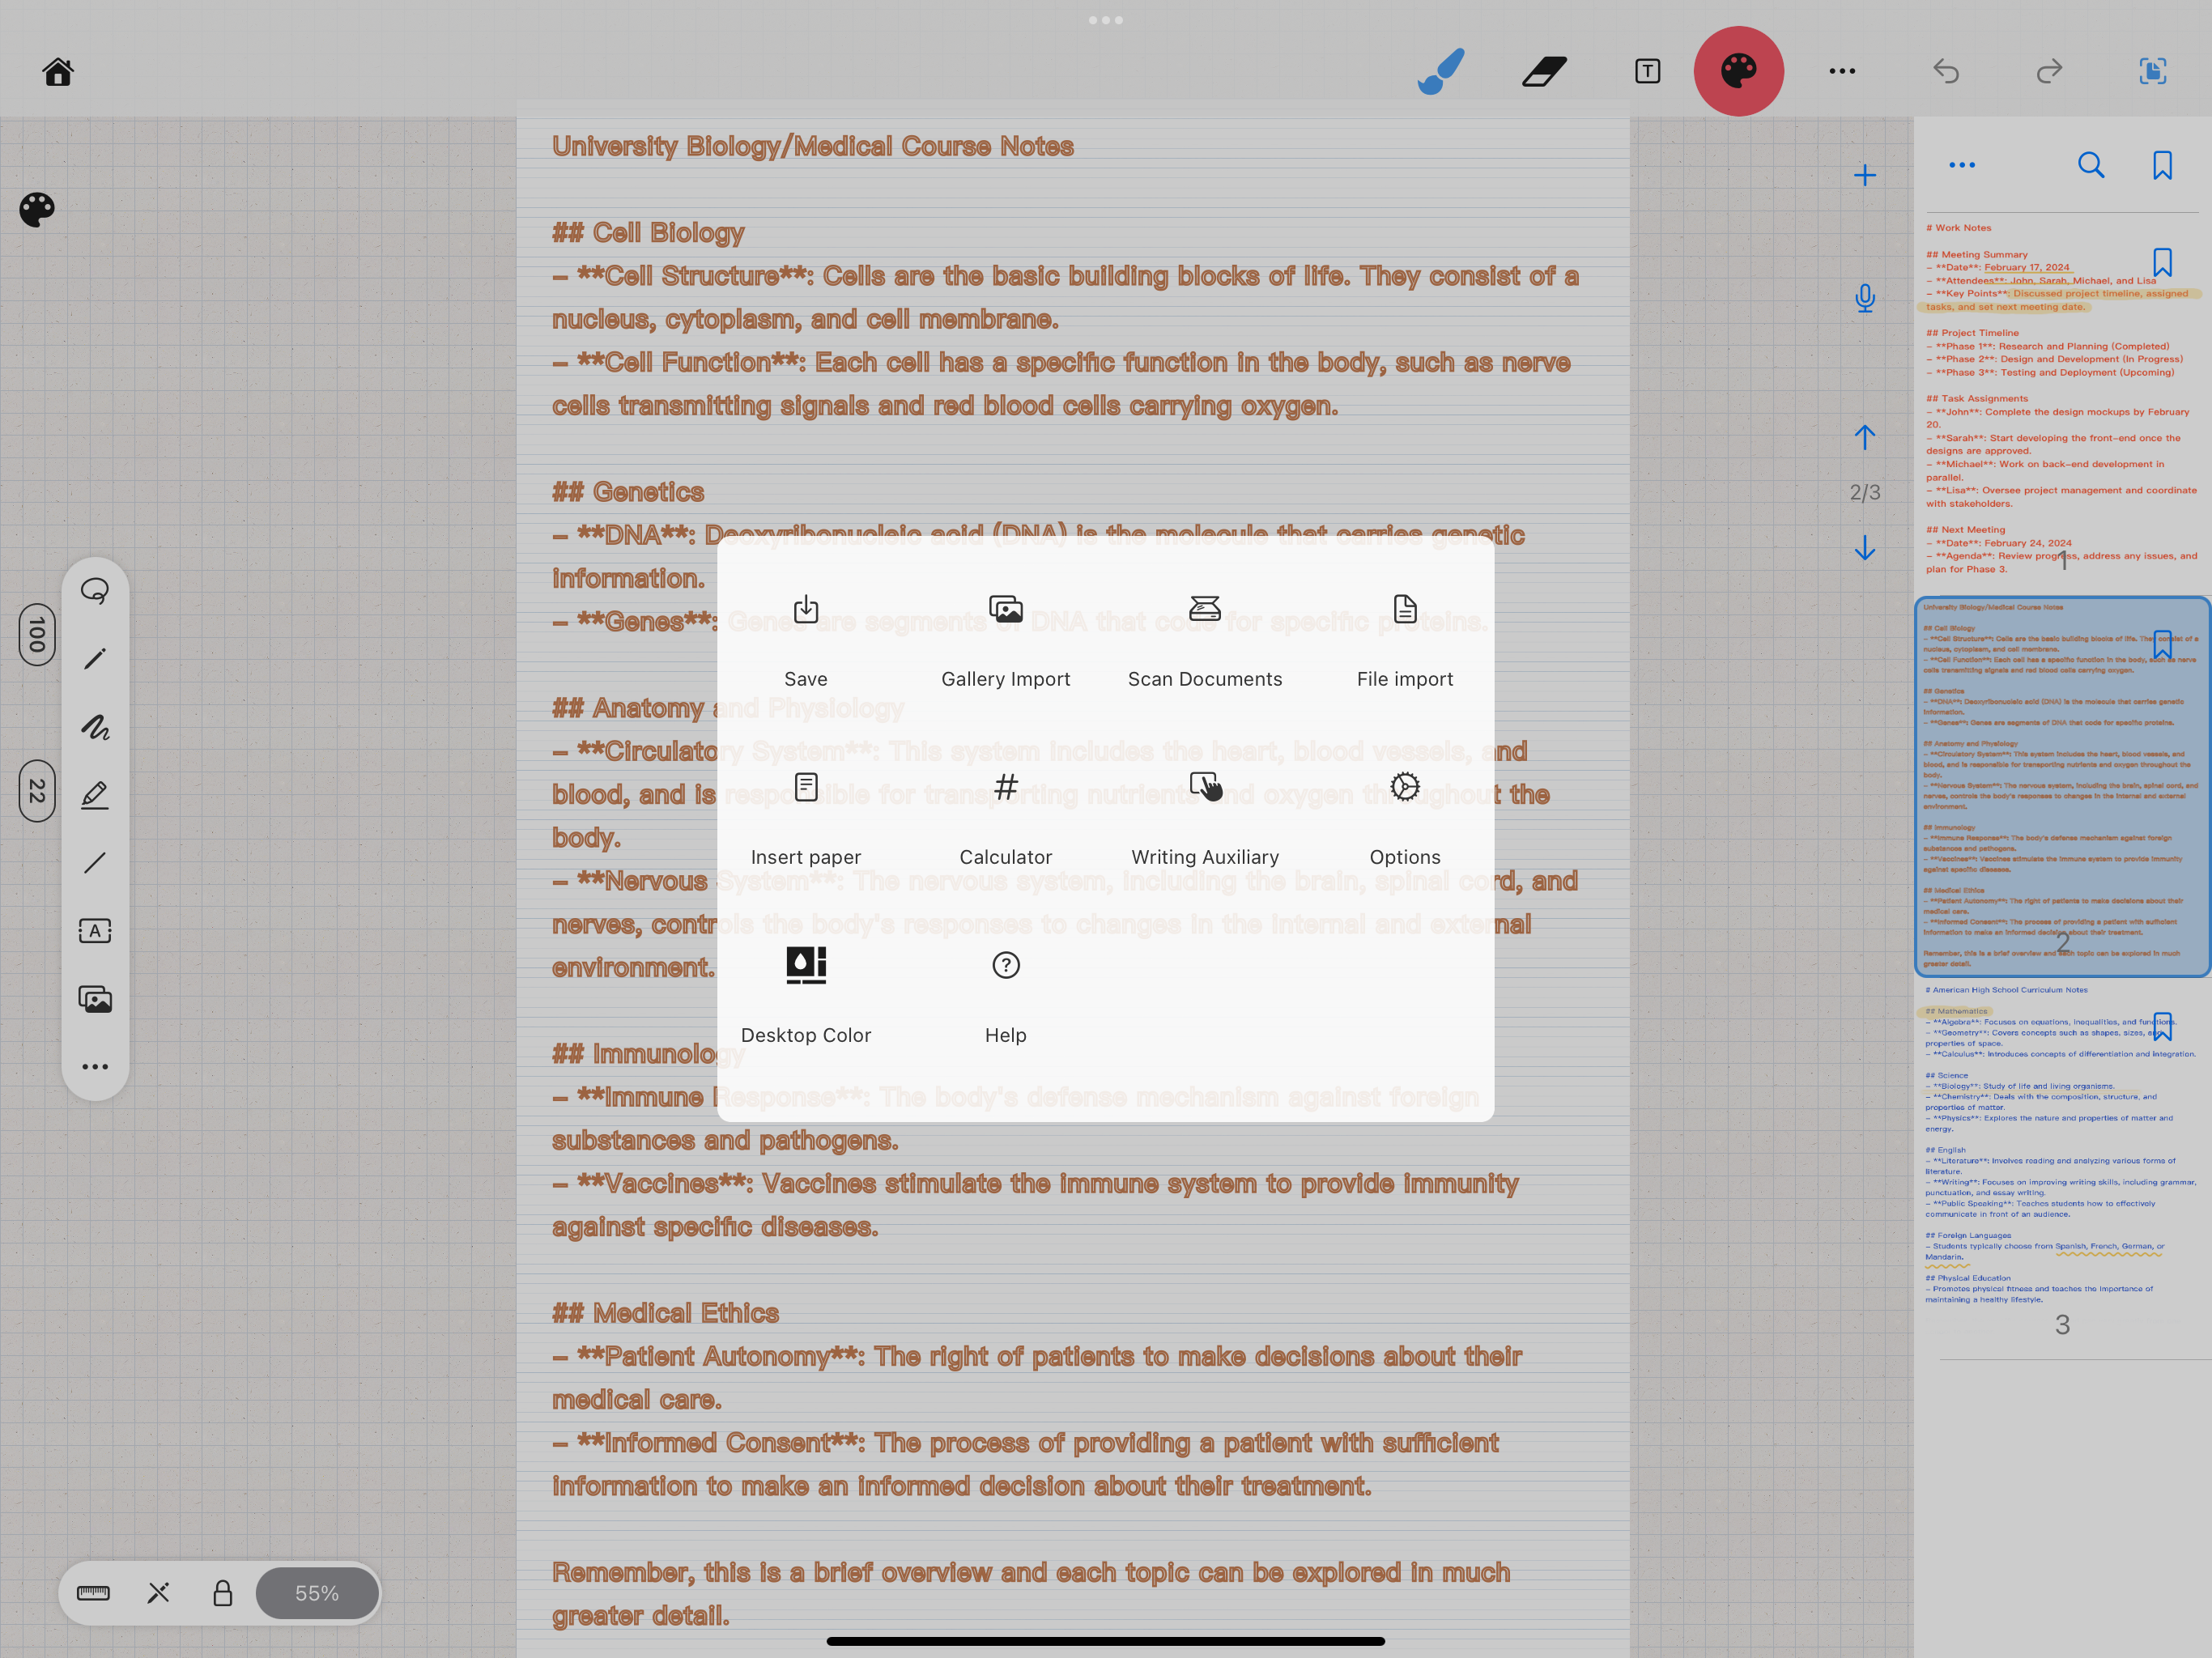The height and width of the screenshot is (1658, 2212).
Task: Toggle bookmark on page 1 thumbnail
Action: (x=2162, y=263)
